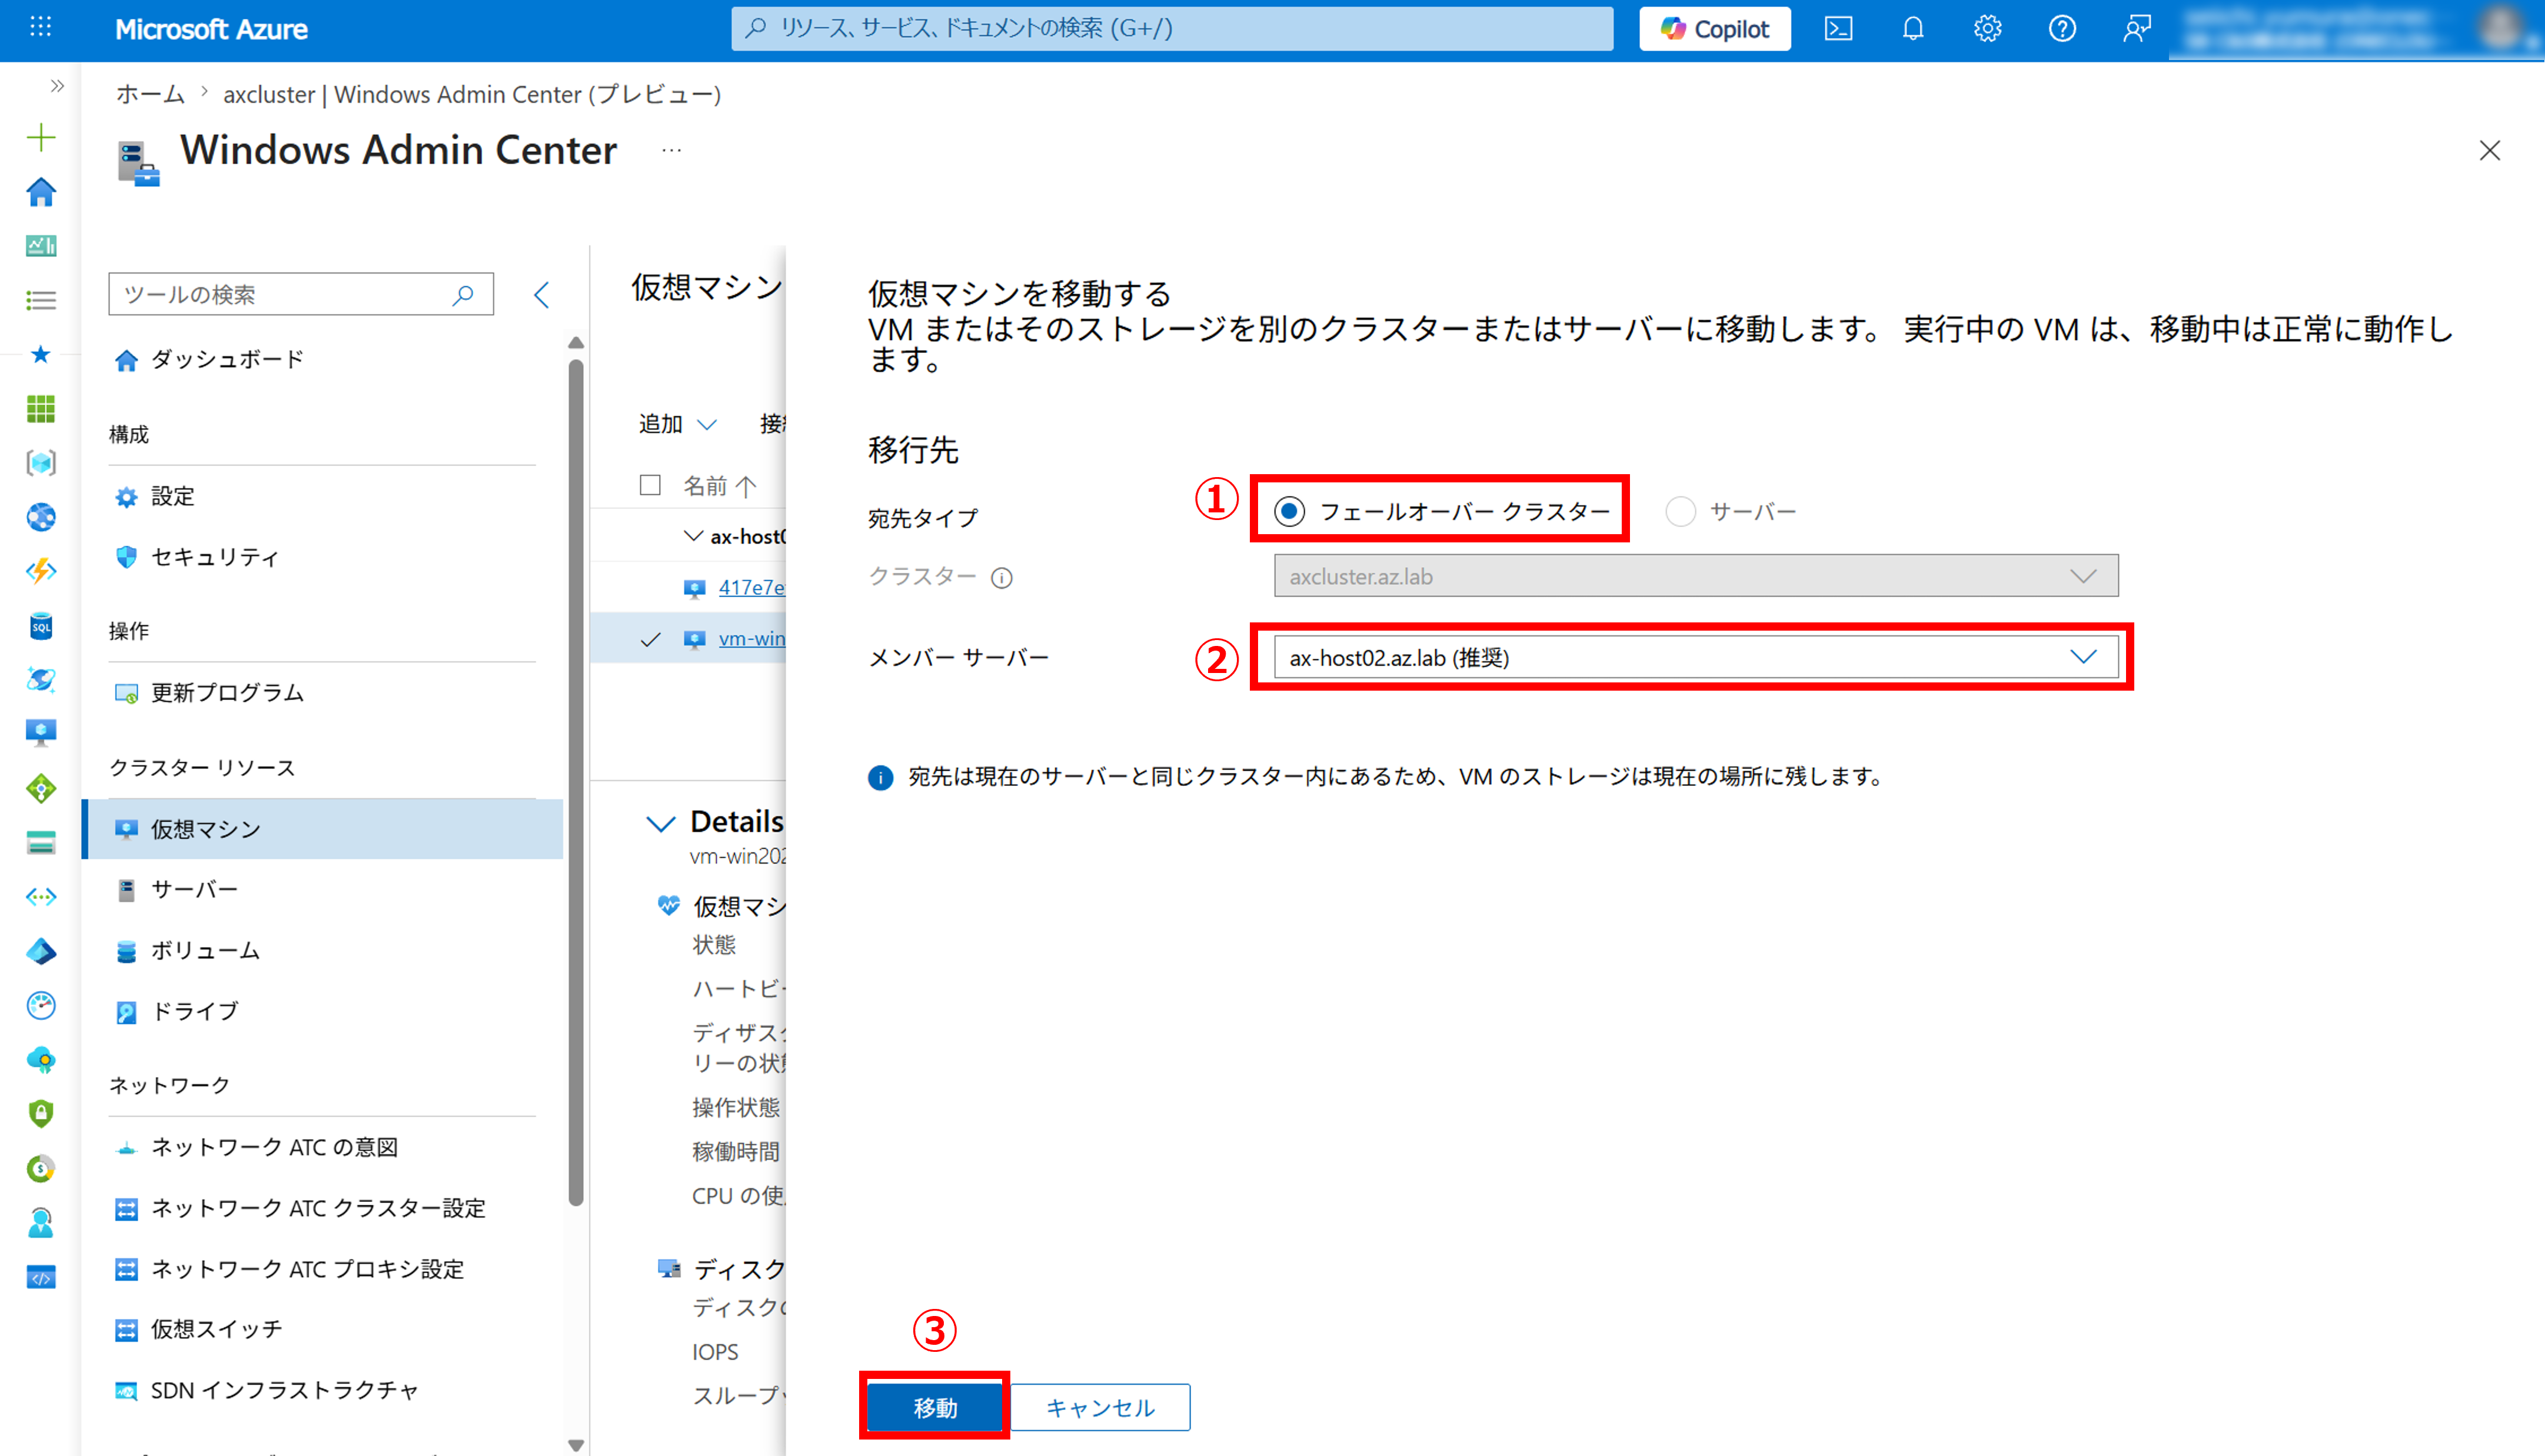Click the feedback person icon in header
The image size is (2545, 1456).
2136,29
